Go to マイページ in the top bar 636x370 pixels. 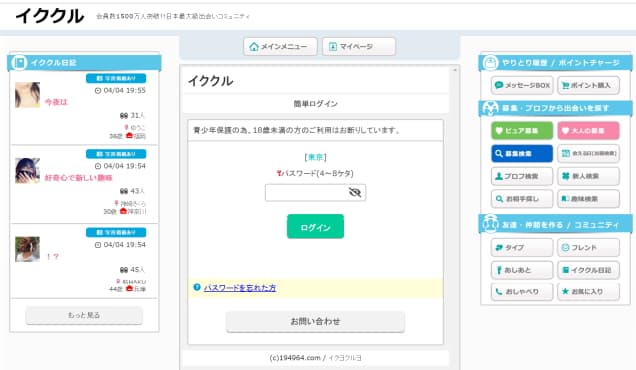[x=359, y=47]
